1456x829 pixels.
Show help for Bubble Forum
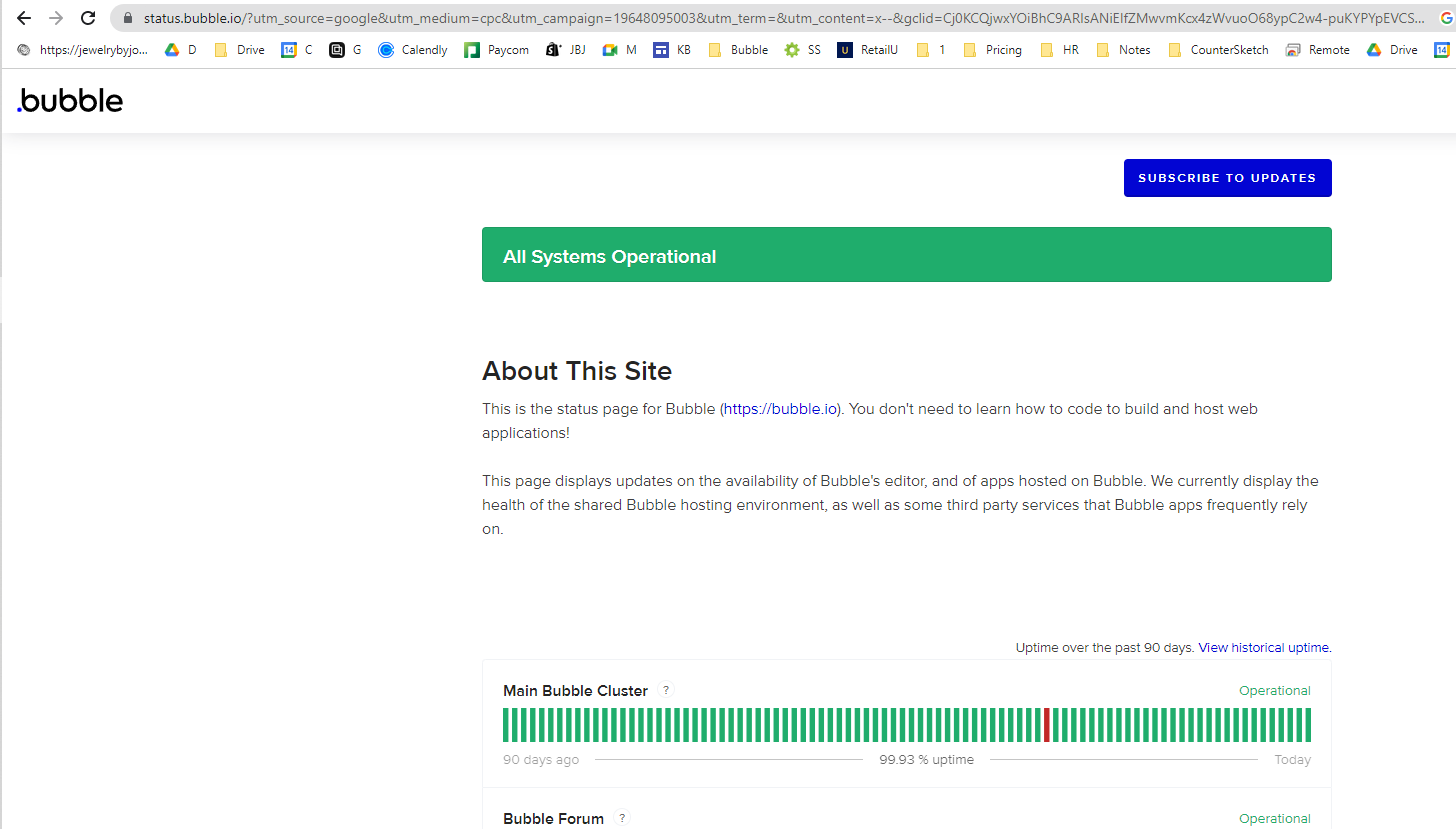tap(622, 818)
